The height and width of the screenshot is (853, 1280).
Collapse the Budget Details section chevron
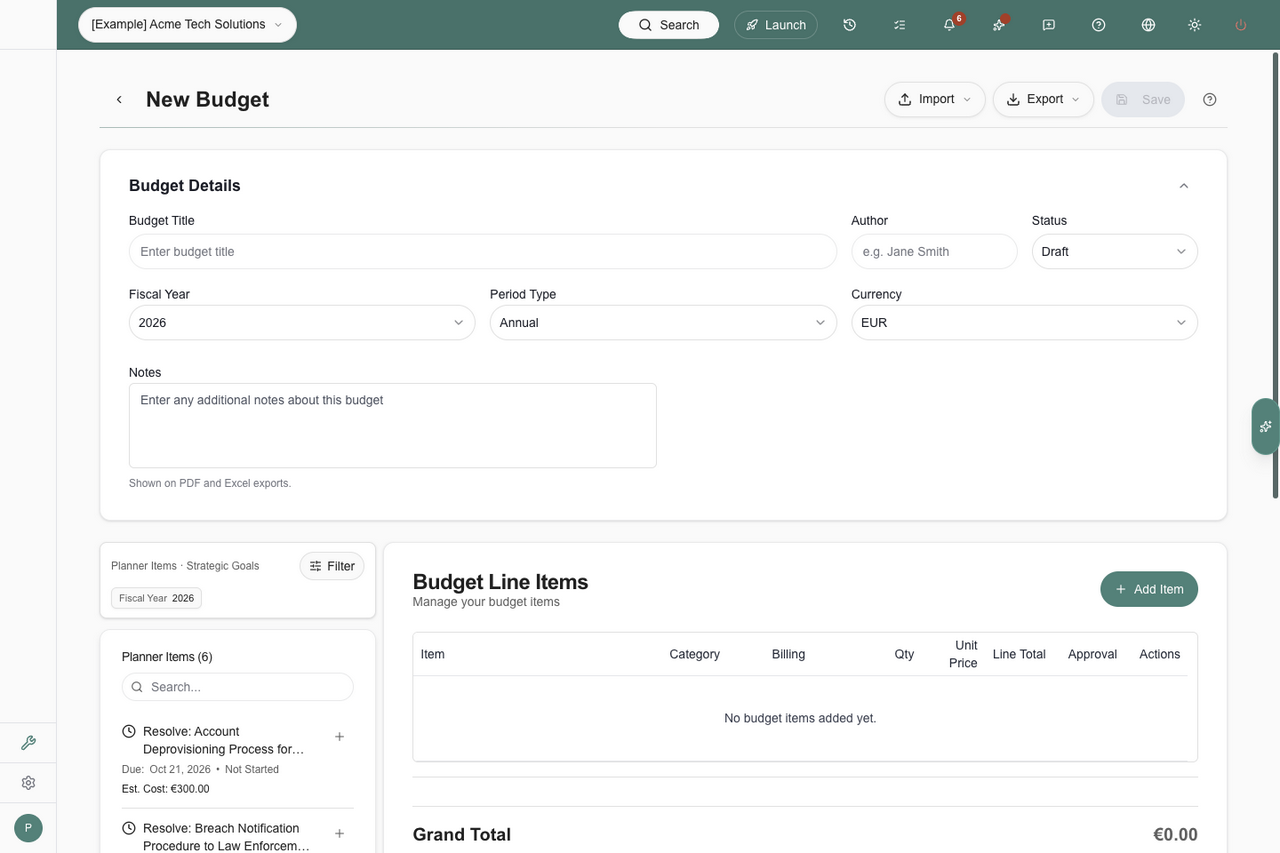(1184, 186)
